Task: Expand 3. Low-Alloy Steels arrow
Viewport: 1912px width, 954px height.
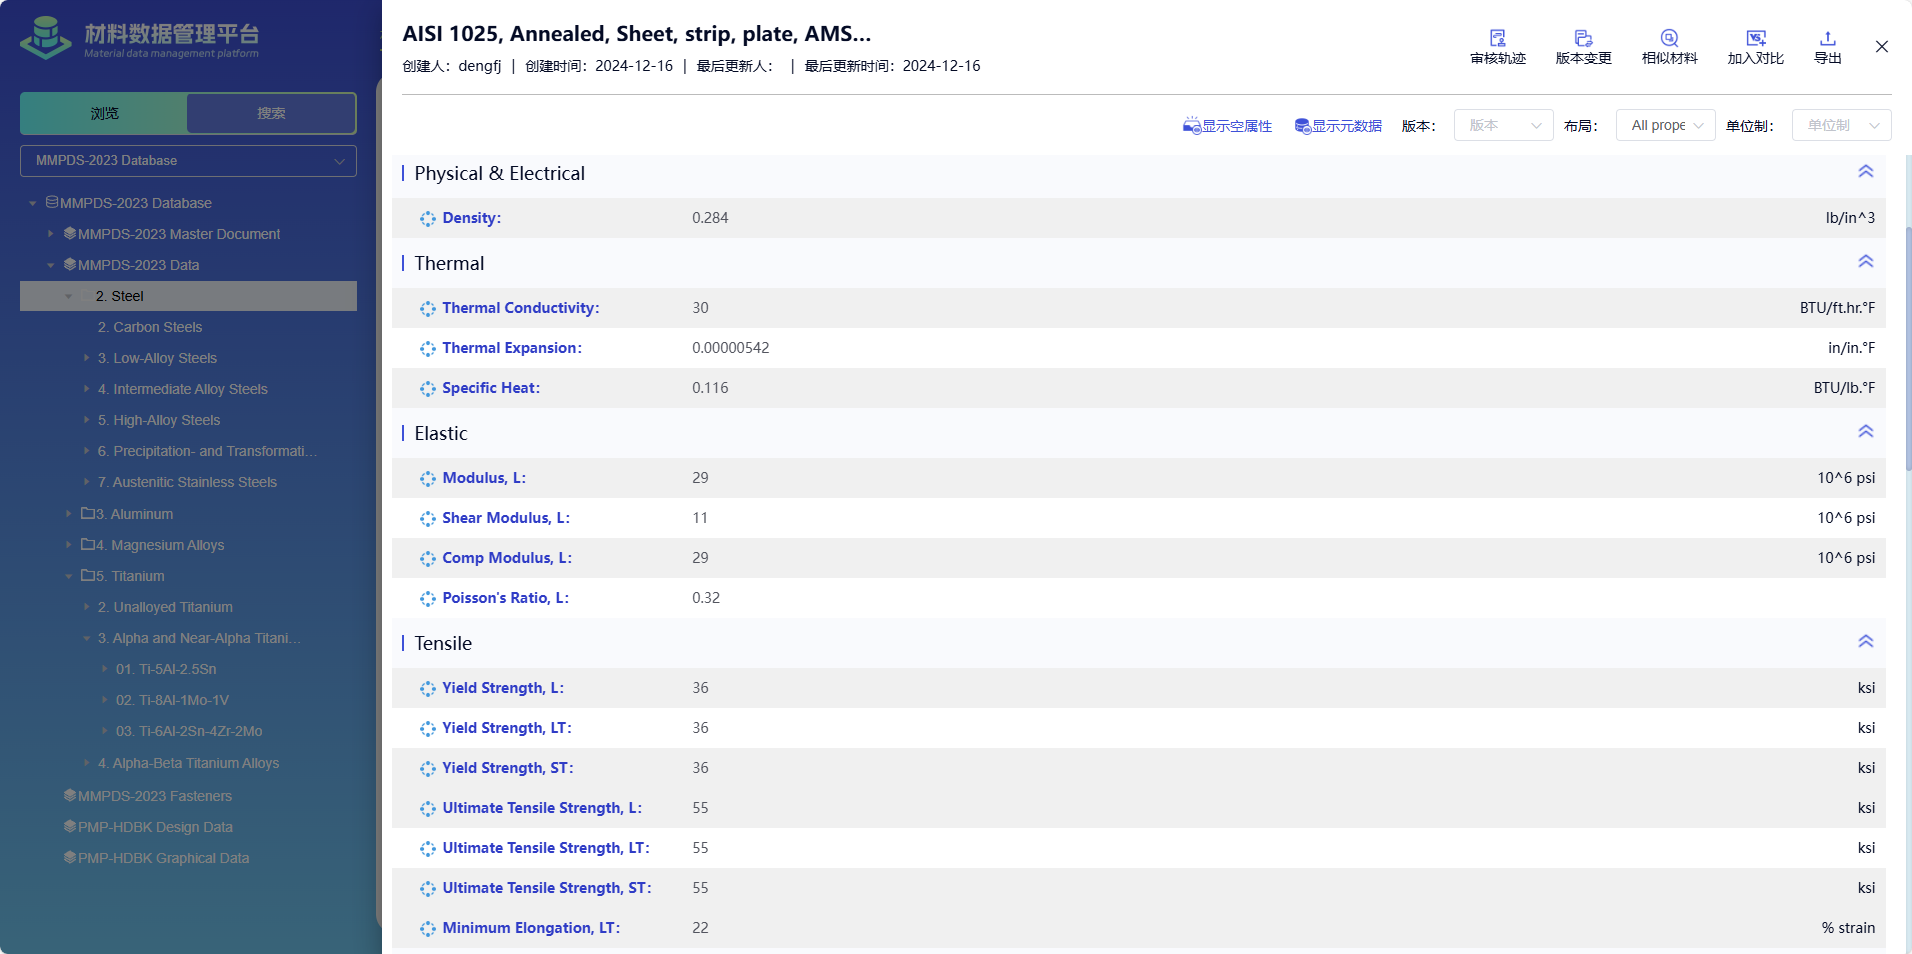Action: [x=87, y=358]
